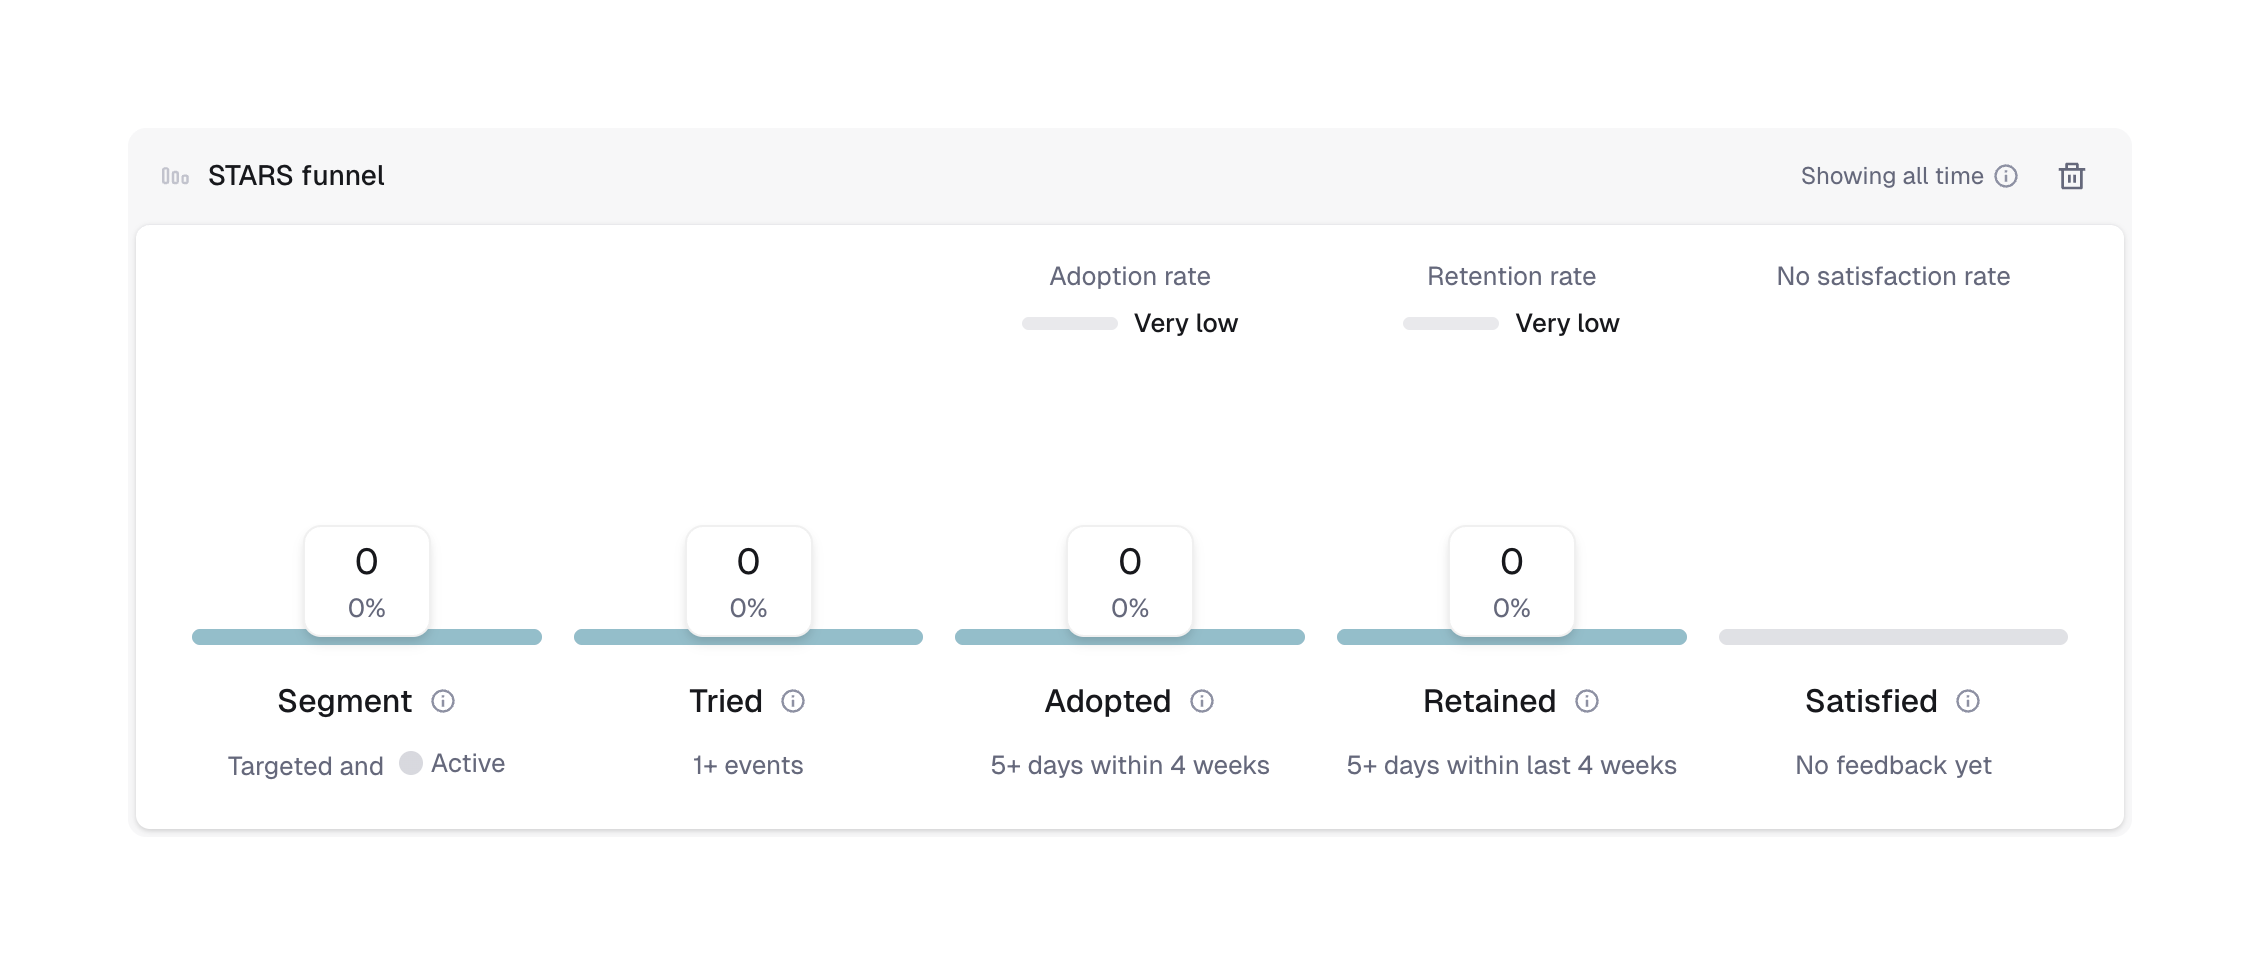This screenshot has height=965, width=2260.
Task: Click the Active segment label
Action: coord(468,763)
